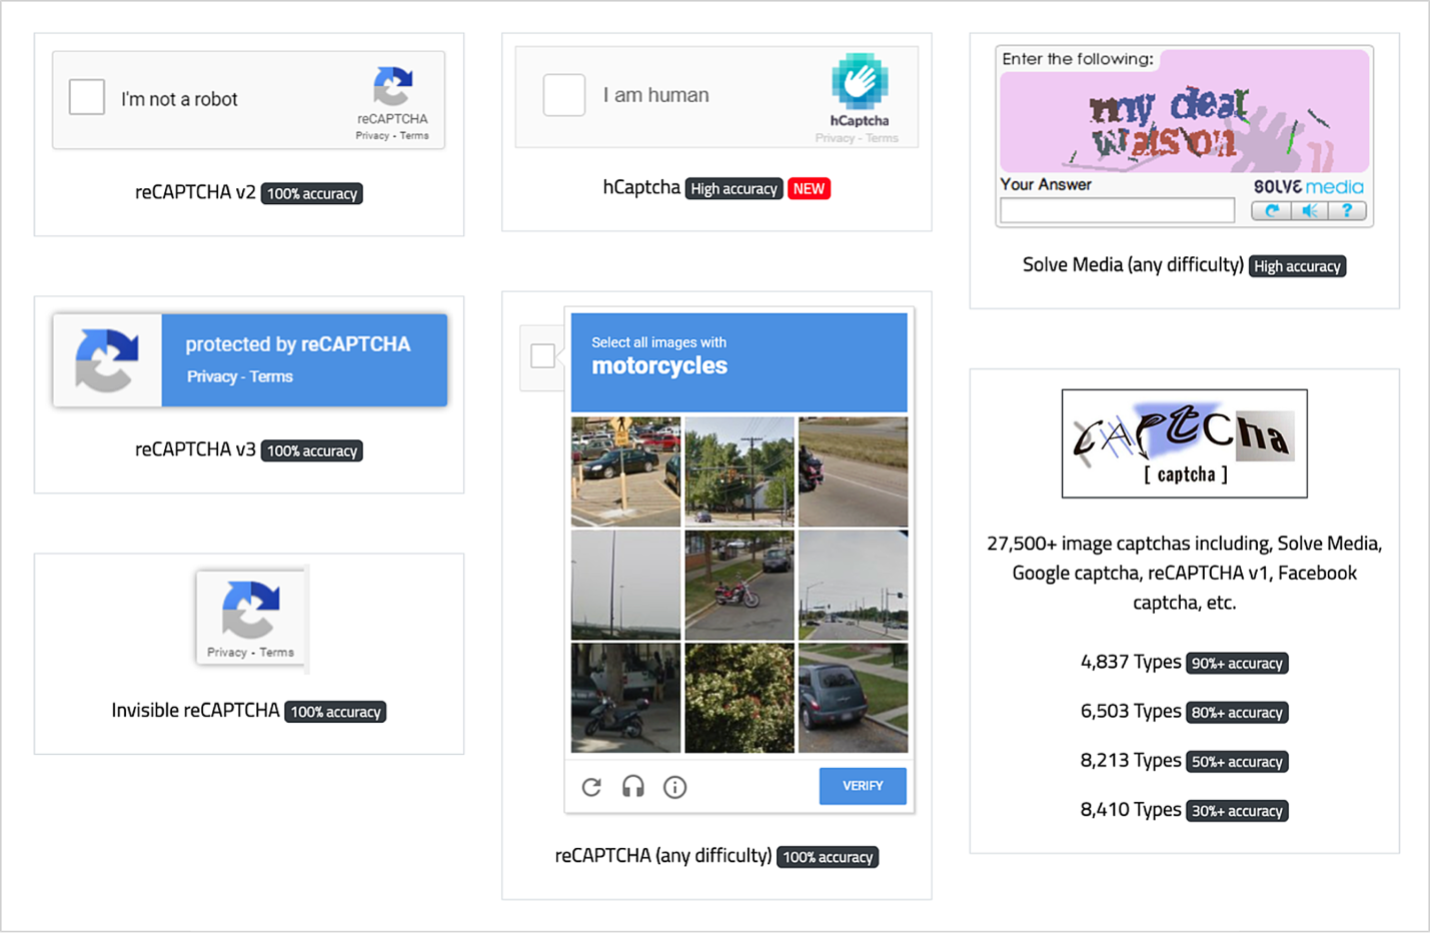This screenshot has width=1430, height=935.
Task: View reCAPTCHA challenge info
Action: tap(675, 787)
